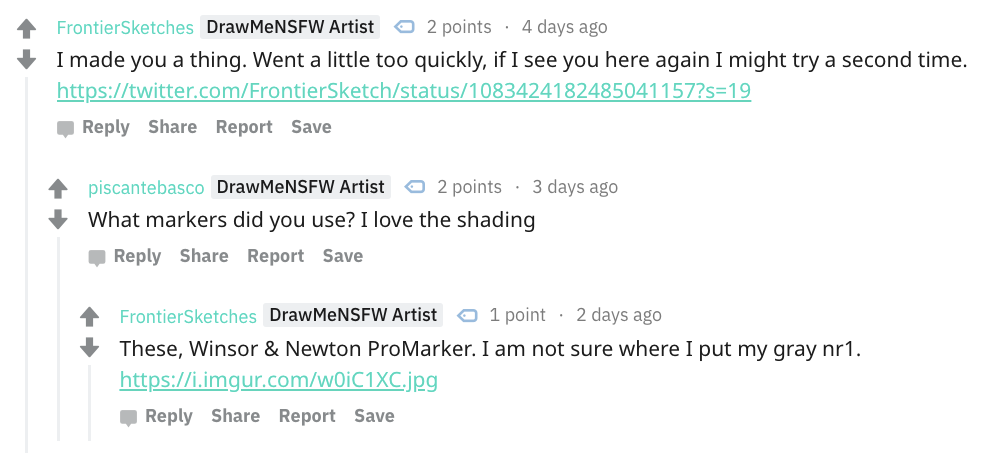Reply to the ProMarker comment
Image resolution: width=996 pixels, height=453 pixels.
156,416
